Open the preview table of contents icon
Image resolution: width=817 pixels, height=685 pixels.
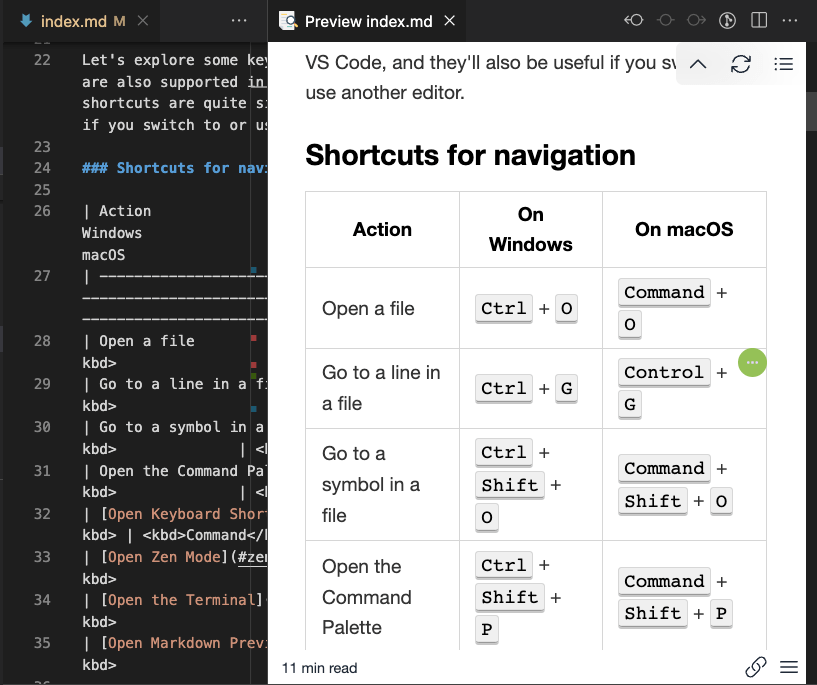pyautogui.click(x=783, y=62)
